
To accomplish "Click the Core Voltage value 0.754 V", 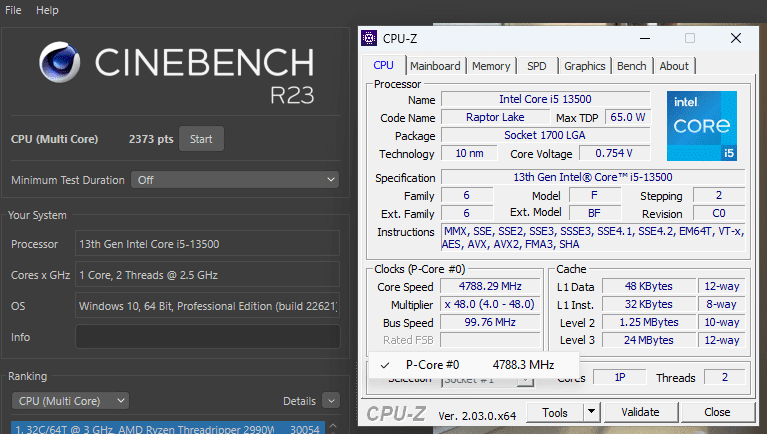I will coord(614,153).
